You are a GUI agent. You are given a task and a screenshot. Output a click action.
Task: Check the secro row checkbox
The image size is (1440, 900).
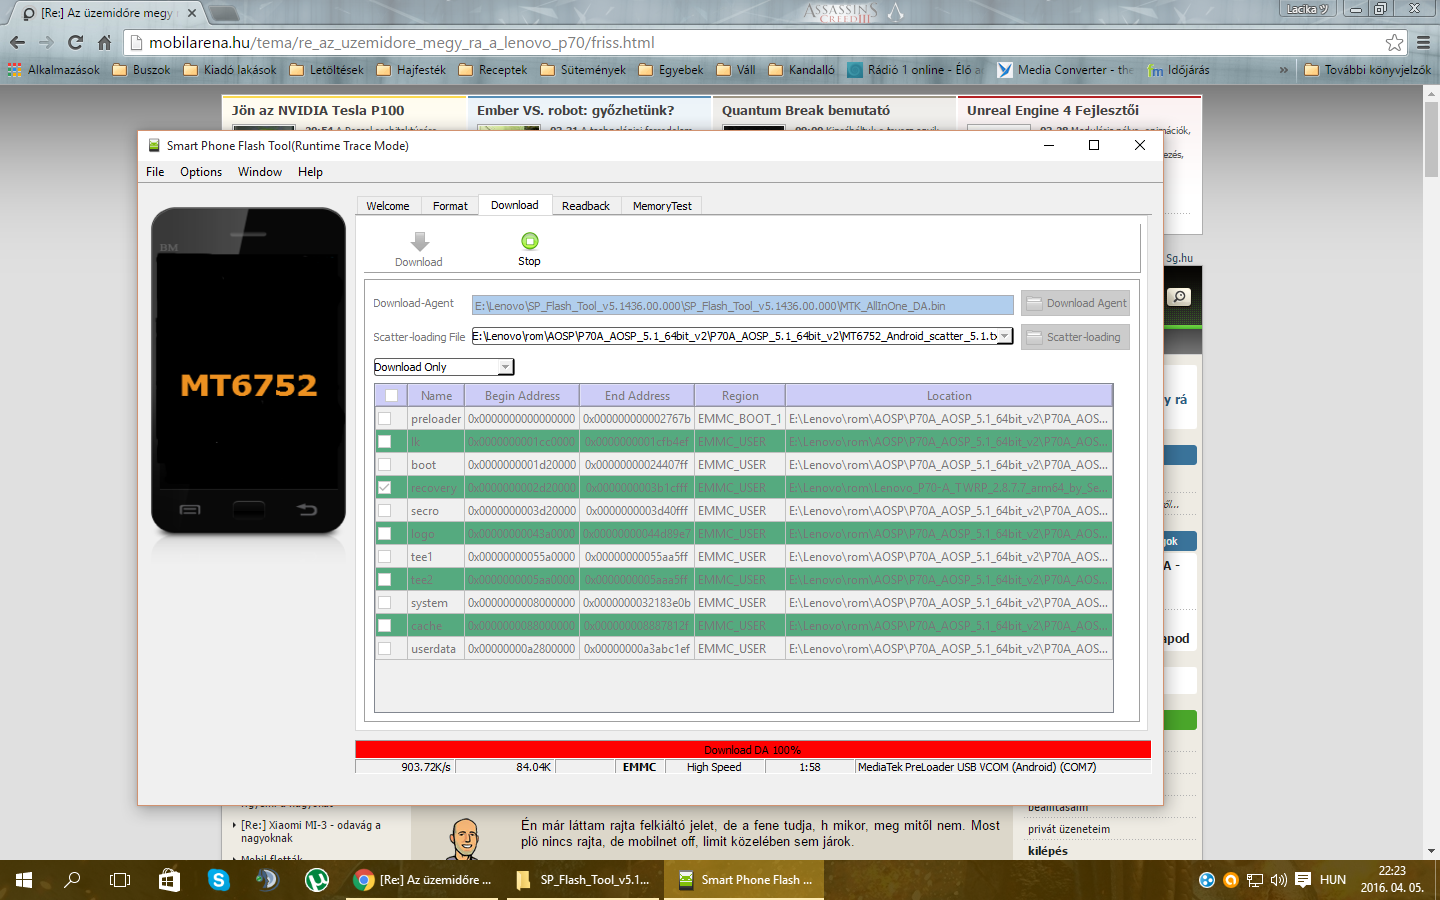pos(384,510)
